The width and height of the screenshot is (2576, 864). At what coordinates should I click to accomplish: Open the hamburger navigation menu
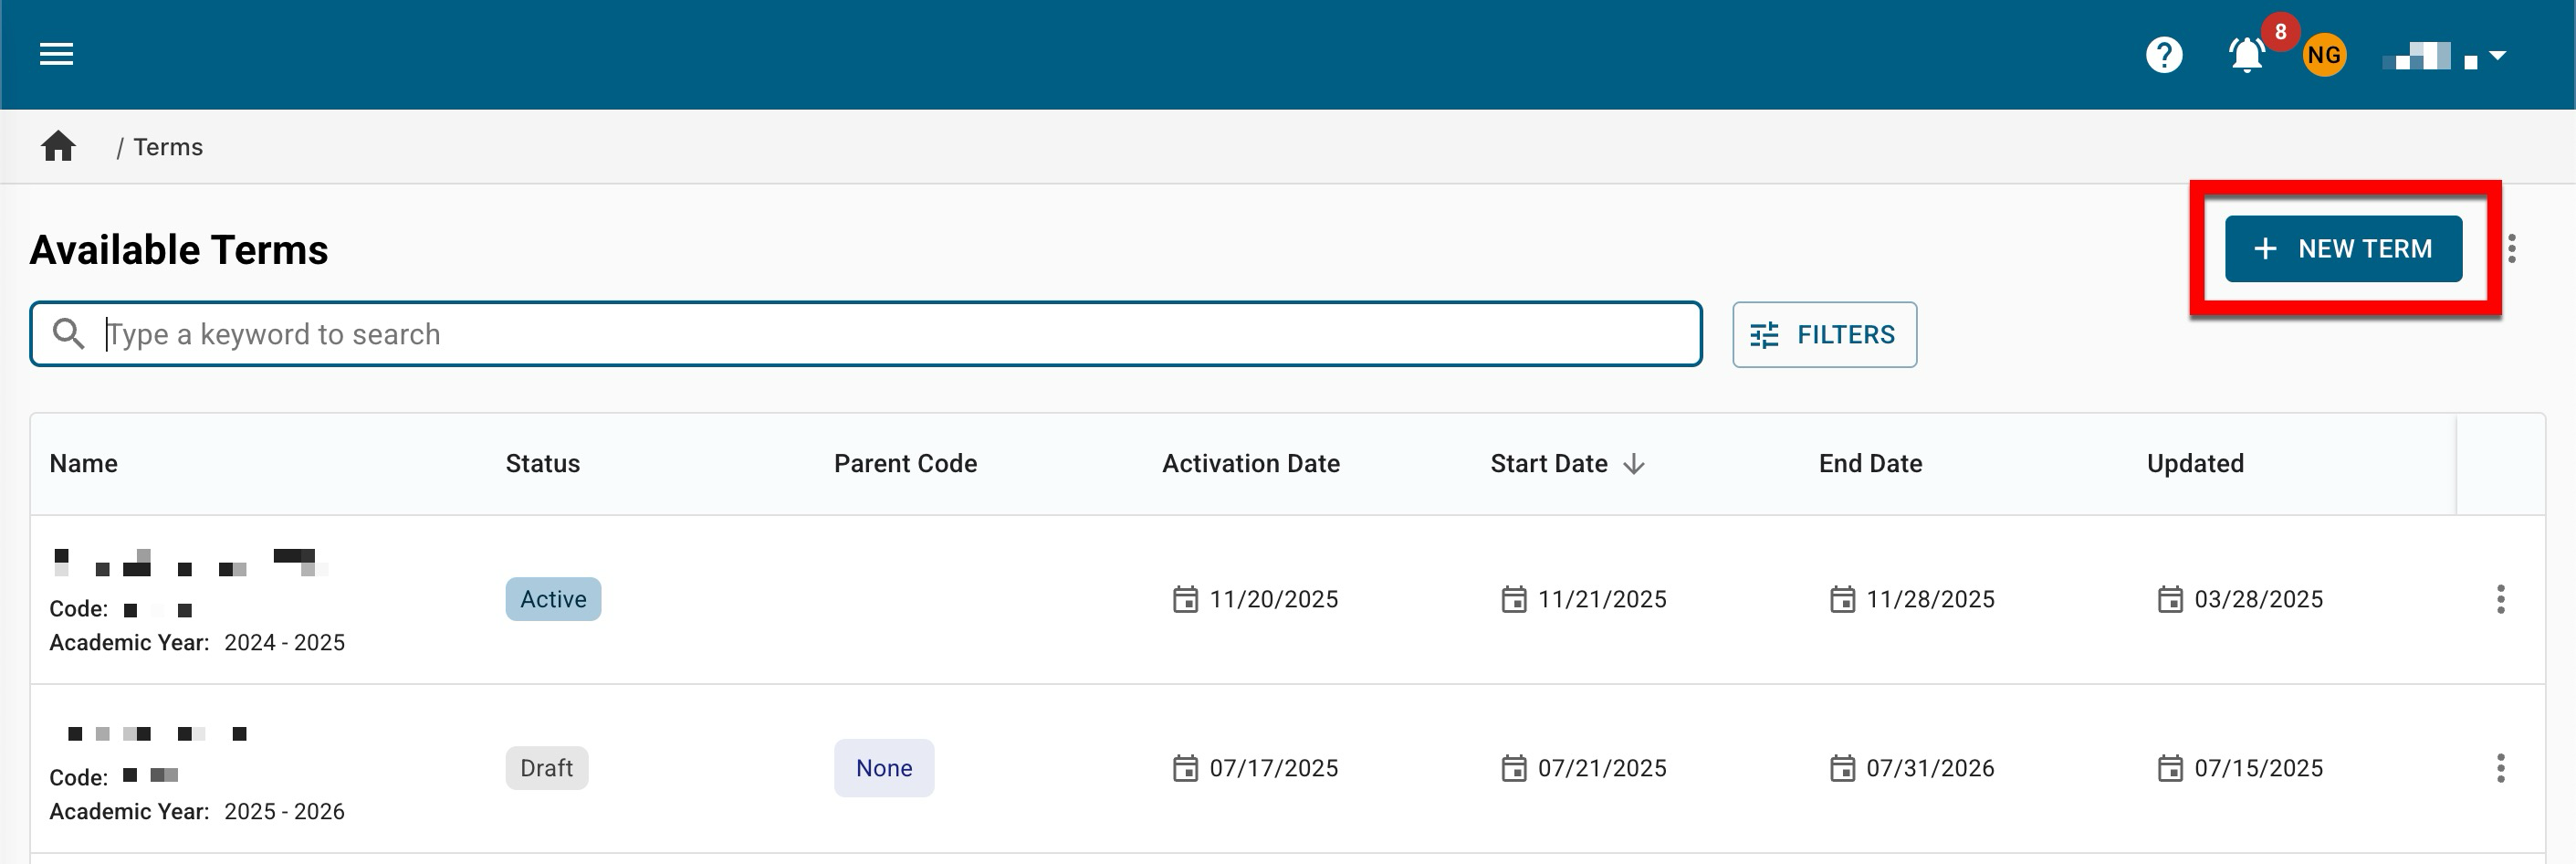(56, 54)
